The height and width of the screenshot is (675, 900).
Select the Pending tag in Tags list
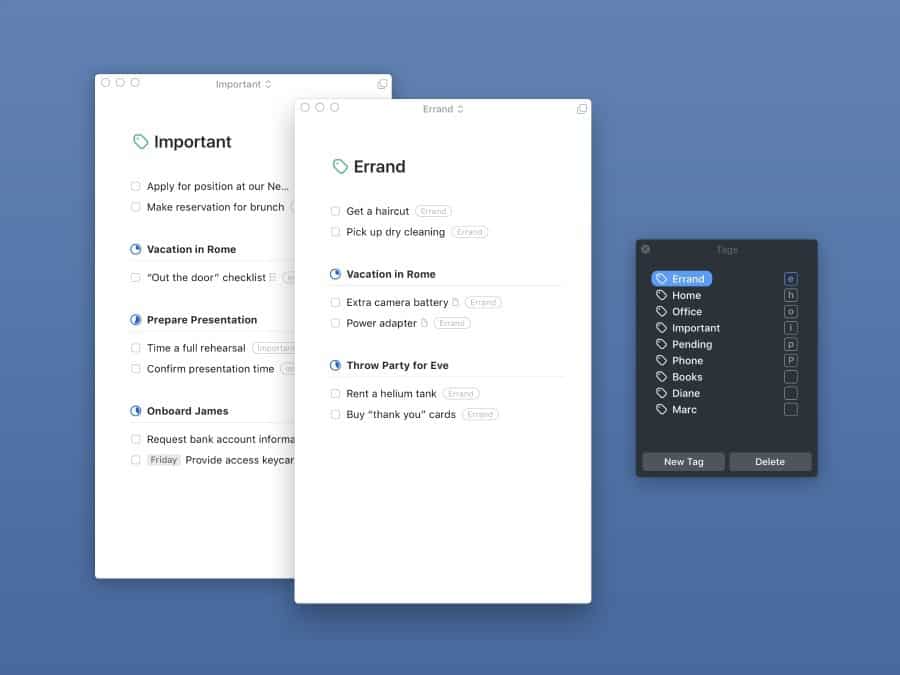tap(692, 344)
